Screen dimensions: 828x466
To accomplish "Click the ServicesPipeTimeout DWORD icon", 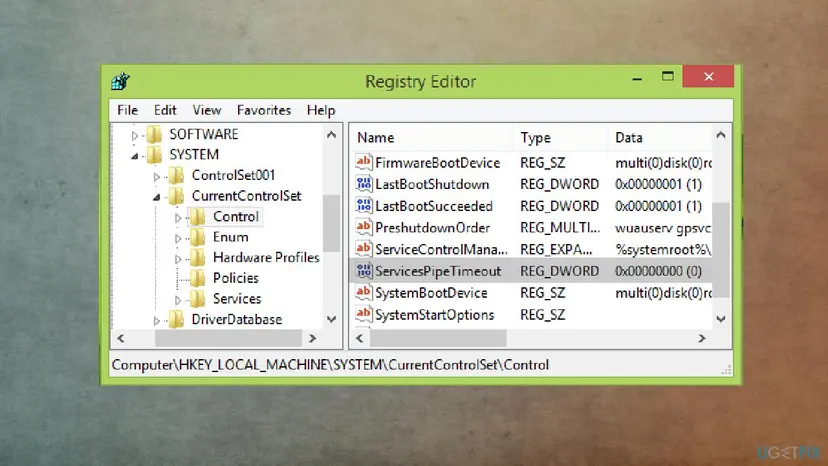I will pyautogui.click(x=363, y=271).
